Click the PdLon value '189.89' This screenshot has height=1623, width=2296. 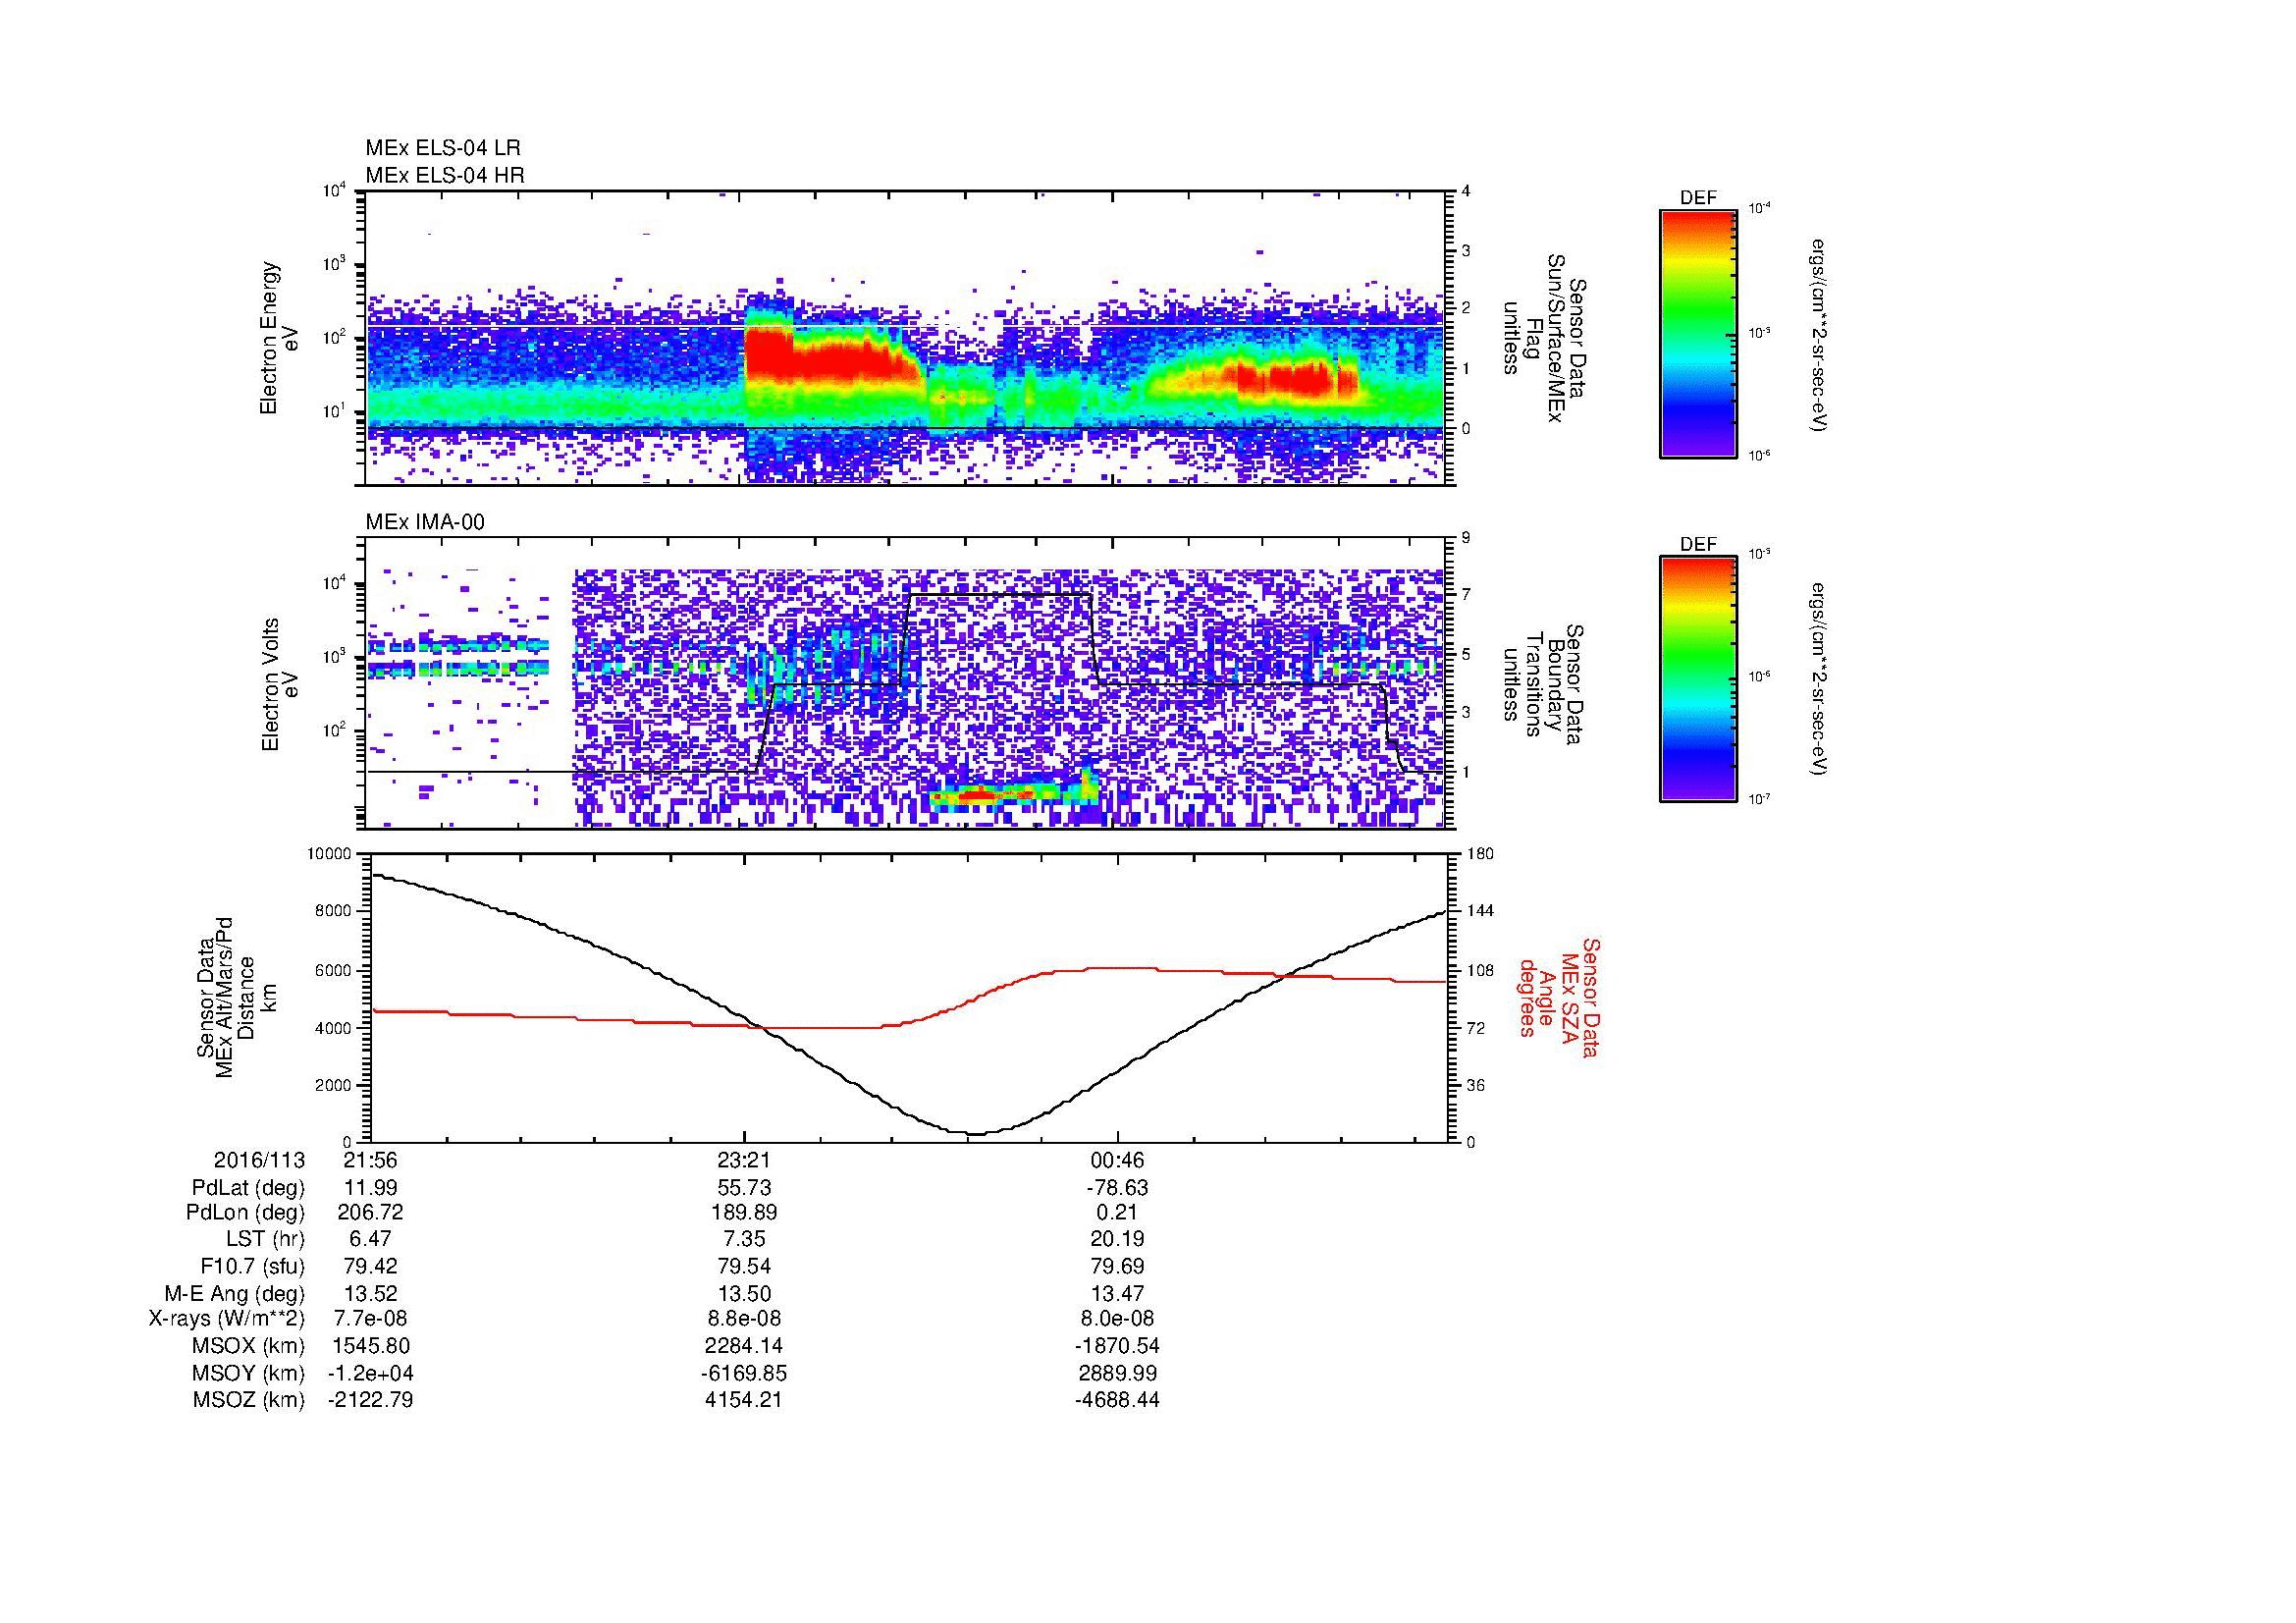(x=744, y=1213)
